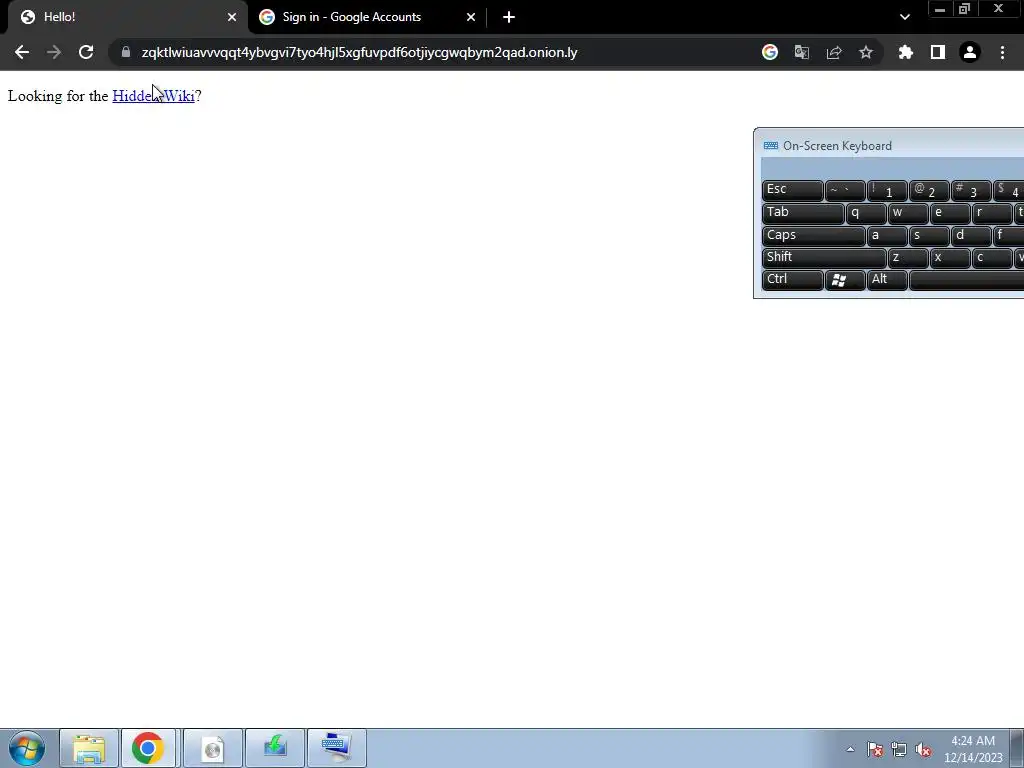The height and width of the screenshot is (768, 1024).
Task: Click the tilde key on On-Screen Keyboard
Action: point(844,190)
